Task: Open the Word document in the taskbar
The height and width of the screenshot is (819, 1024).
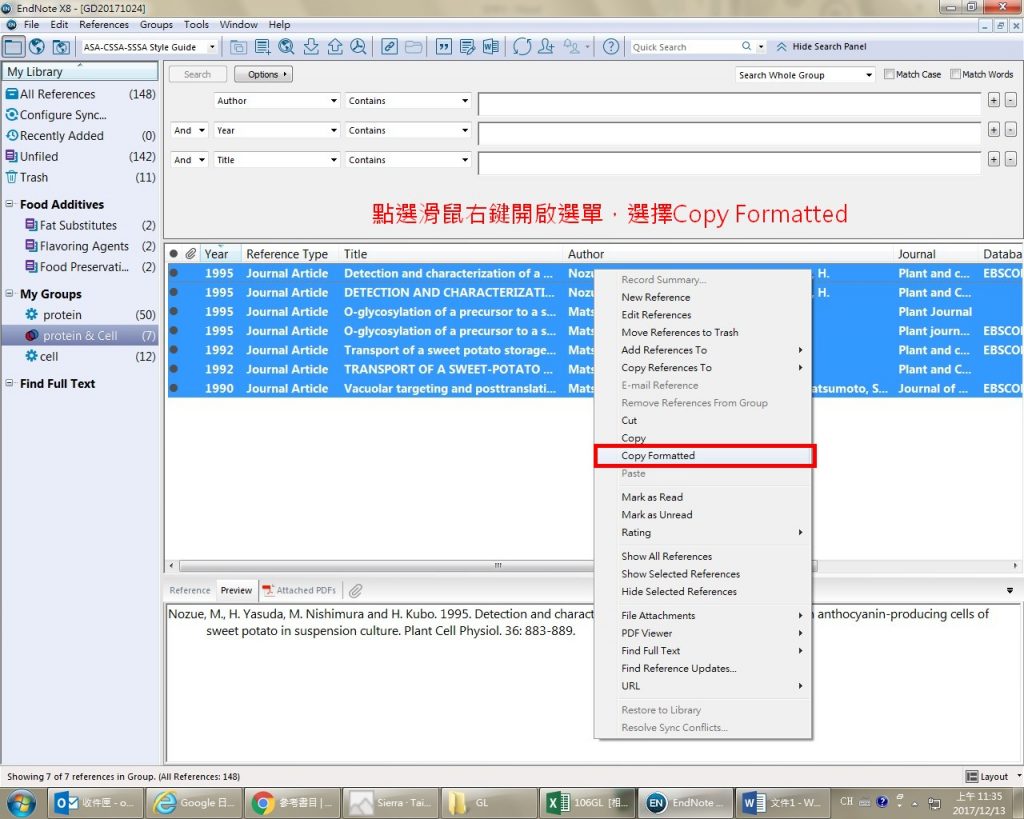Action: tap(783, 803)
